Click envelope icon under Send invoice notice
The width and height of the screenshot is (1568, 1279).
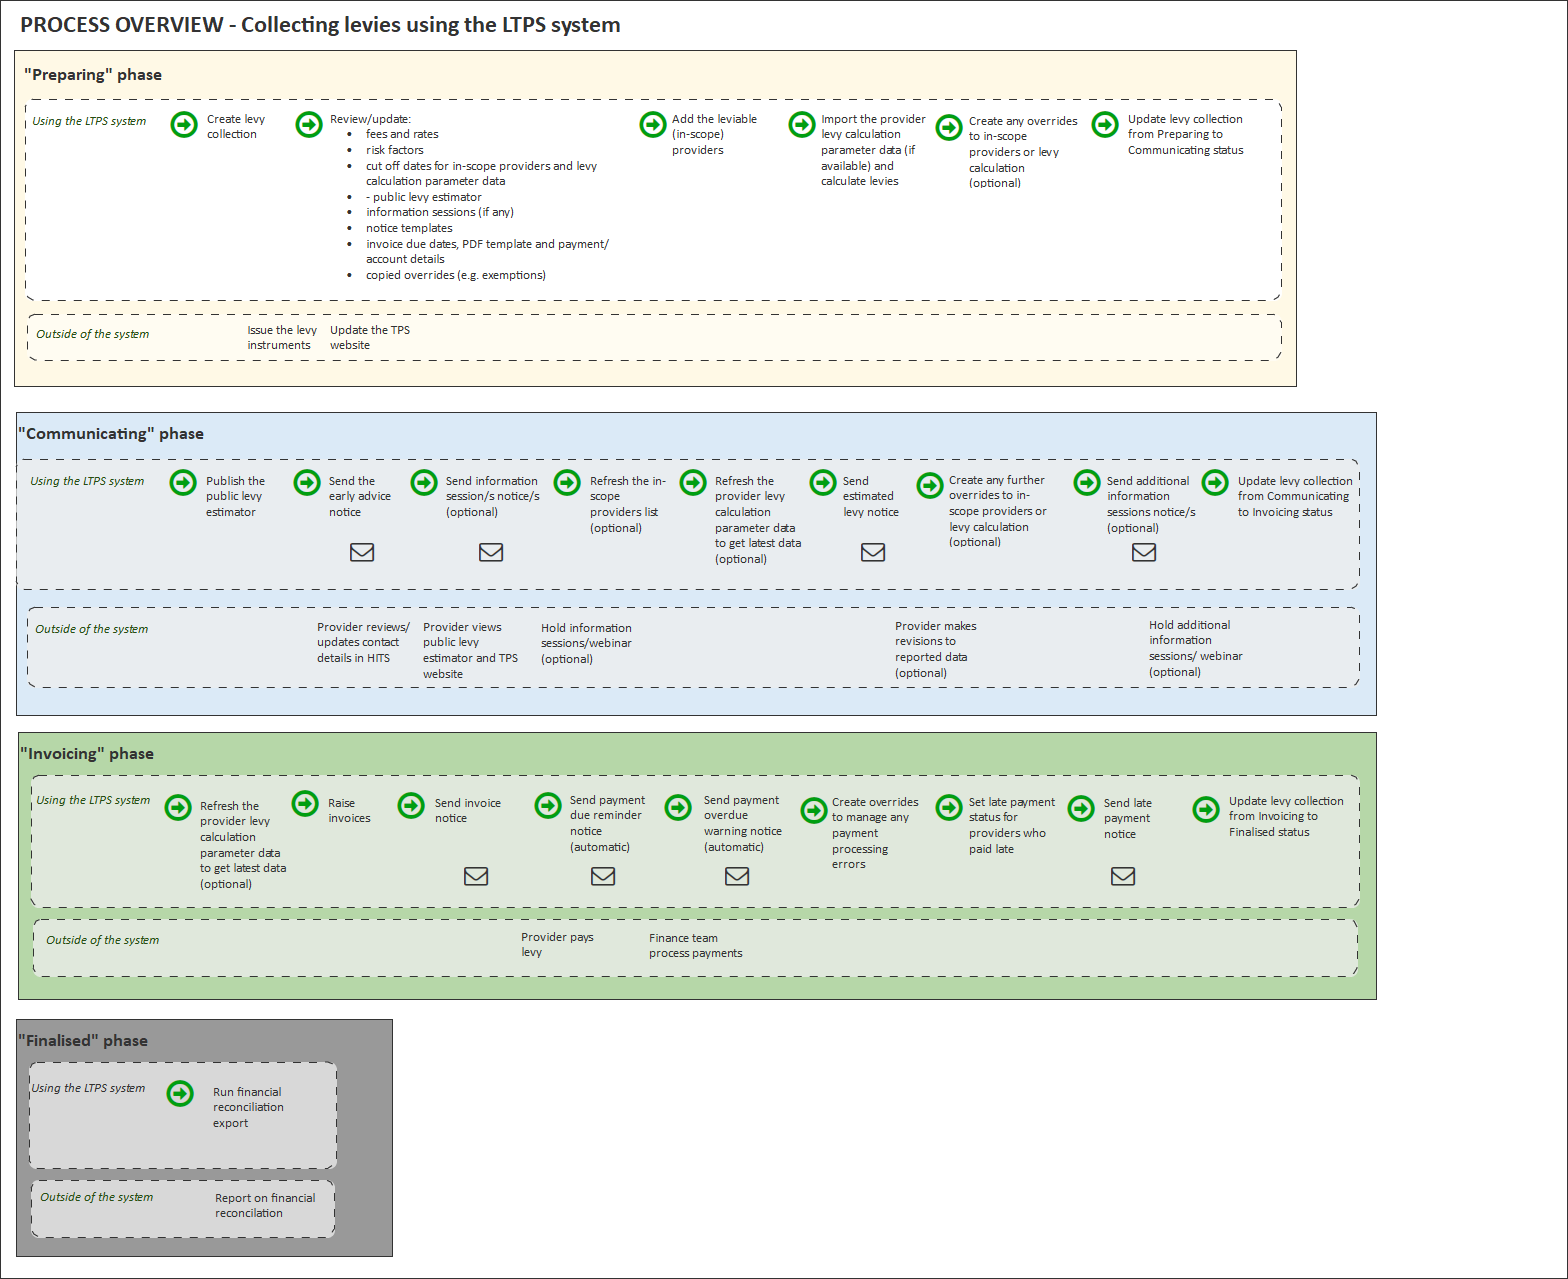(476, 876)
